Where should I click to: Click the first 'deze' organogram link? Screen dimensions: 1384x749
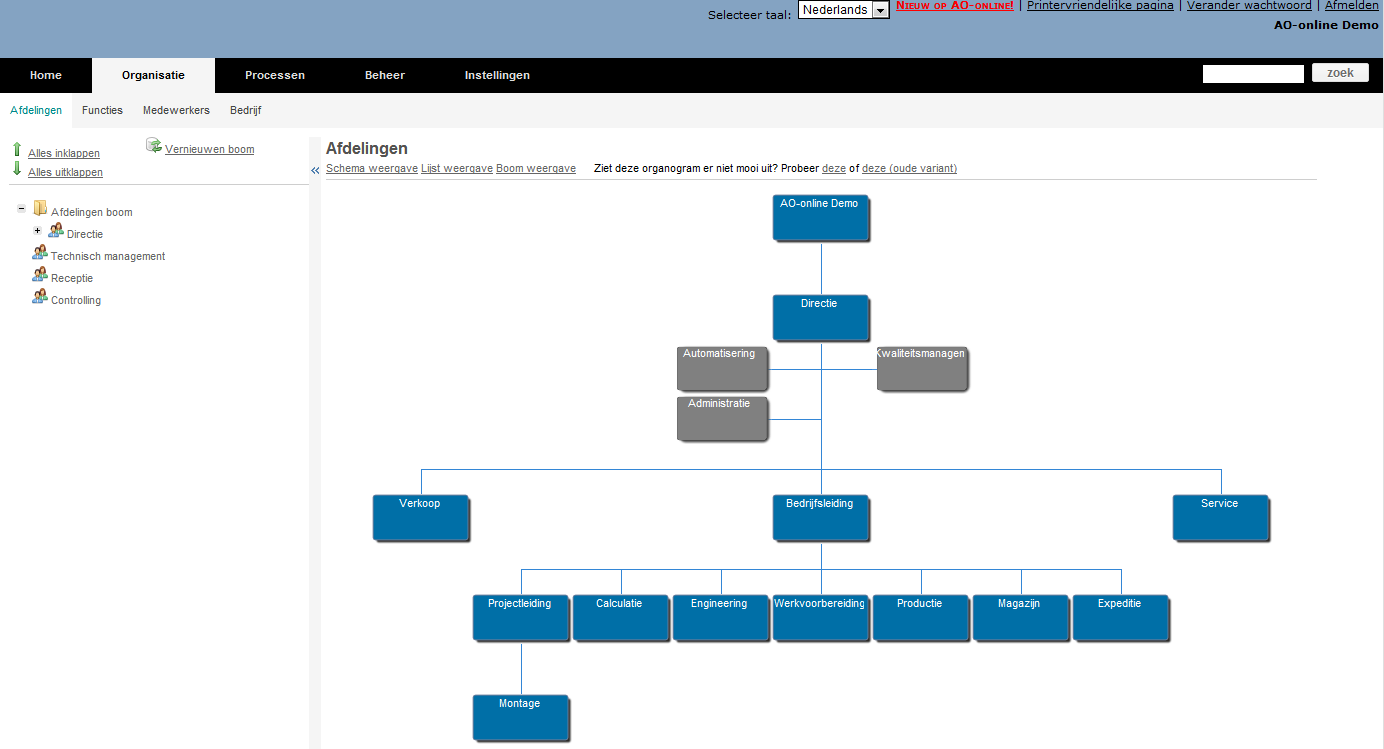pos(834,169)
